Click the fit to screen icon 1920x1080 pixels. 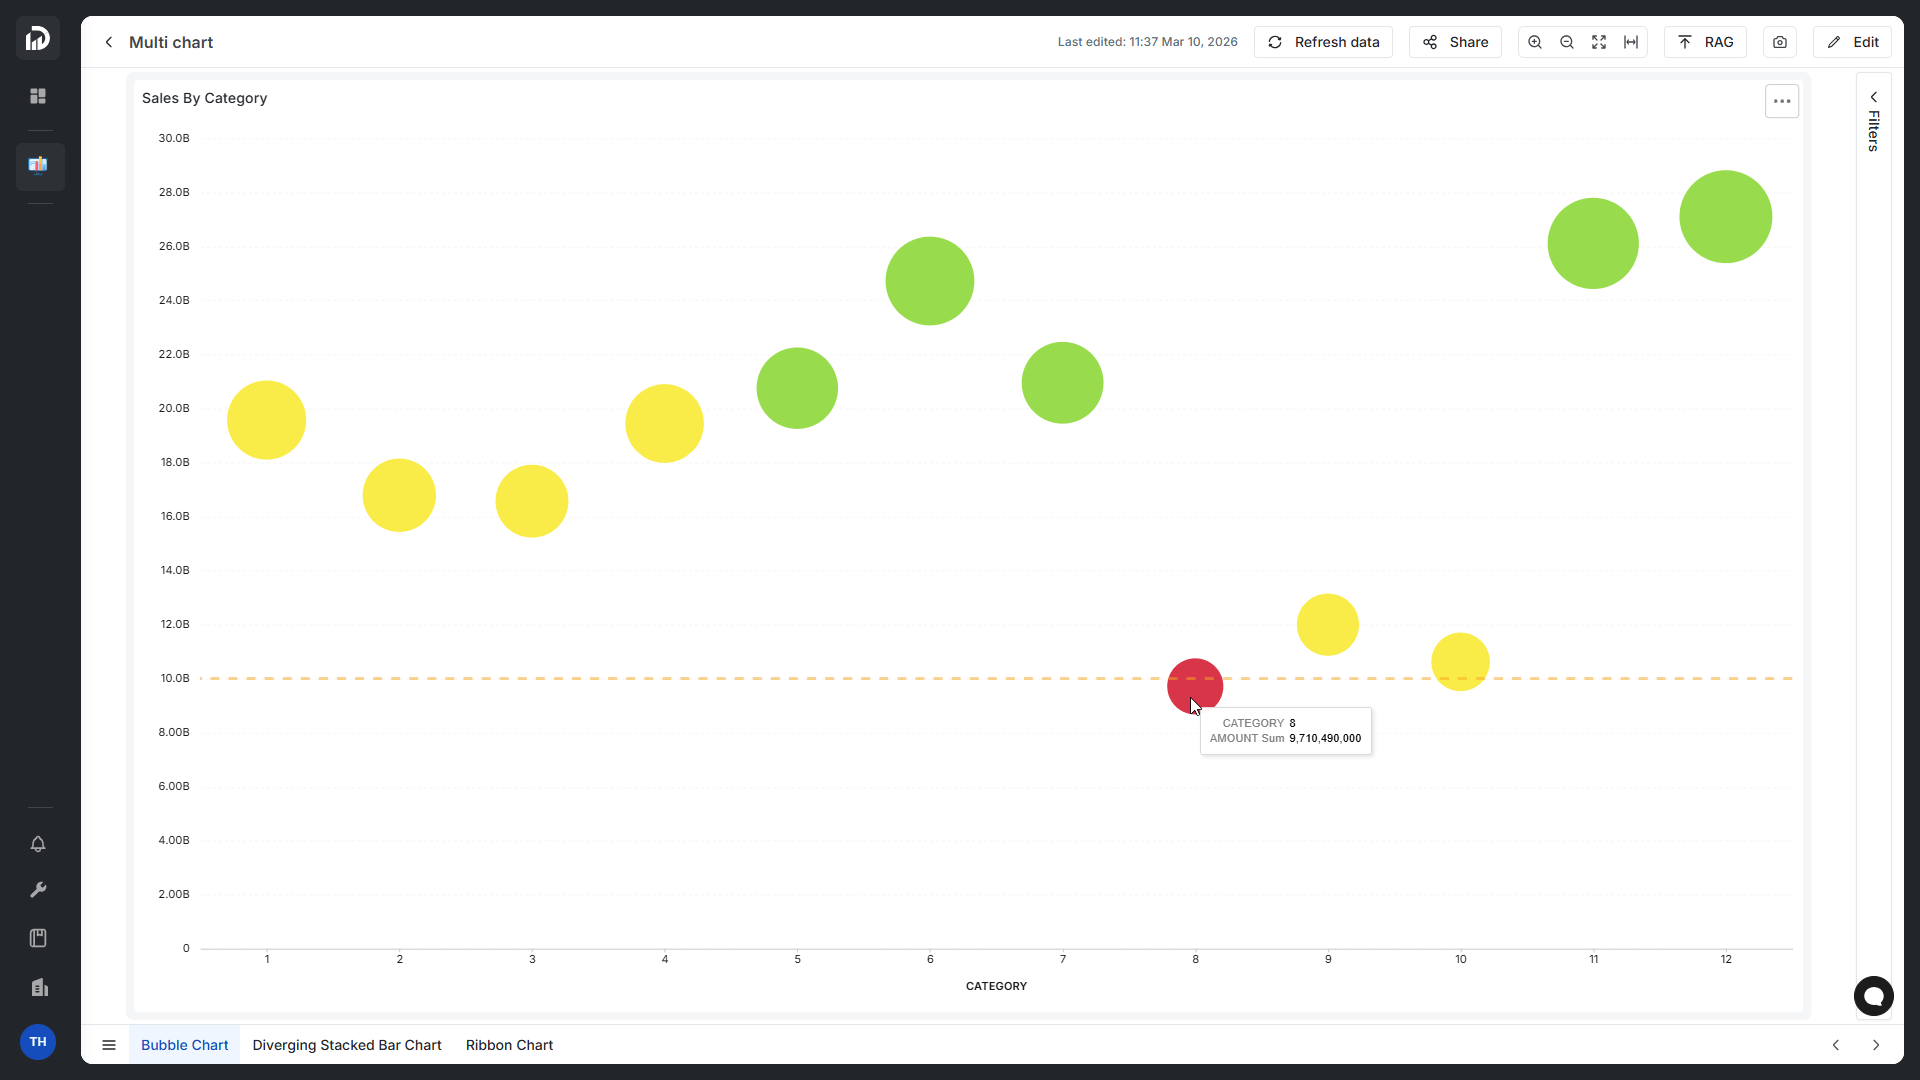point(1599,42)
